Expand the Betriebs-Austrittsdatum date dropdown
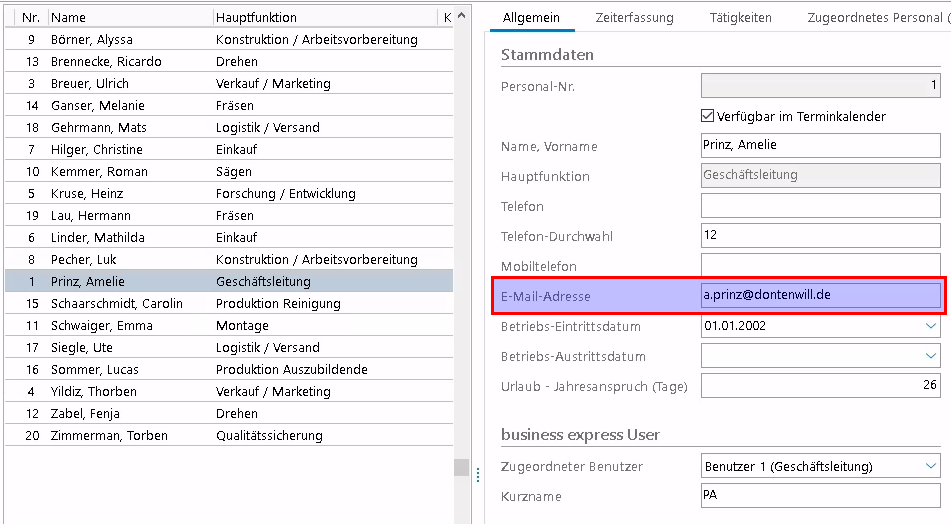Viewport: 951px width, 524px height. [x=931, y=356]
